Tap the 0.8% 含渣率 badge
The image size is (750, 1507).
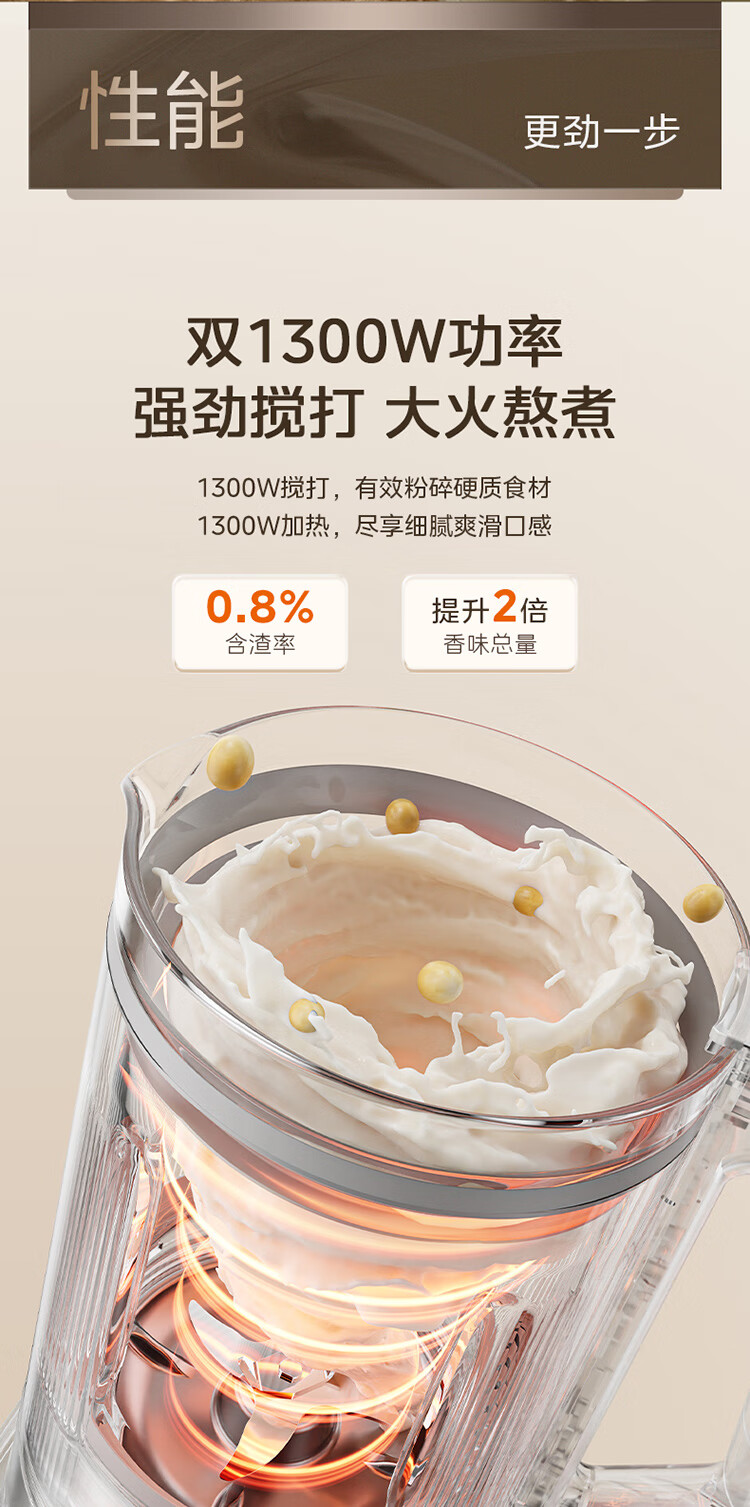pyautogui.click(x=260, y=622)
